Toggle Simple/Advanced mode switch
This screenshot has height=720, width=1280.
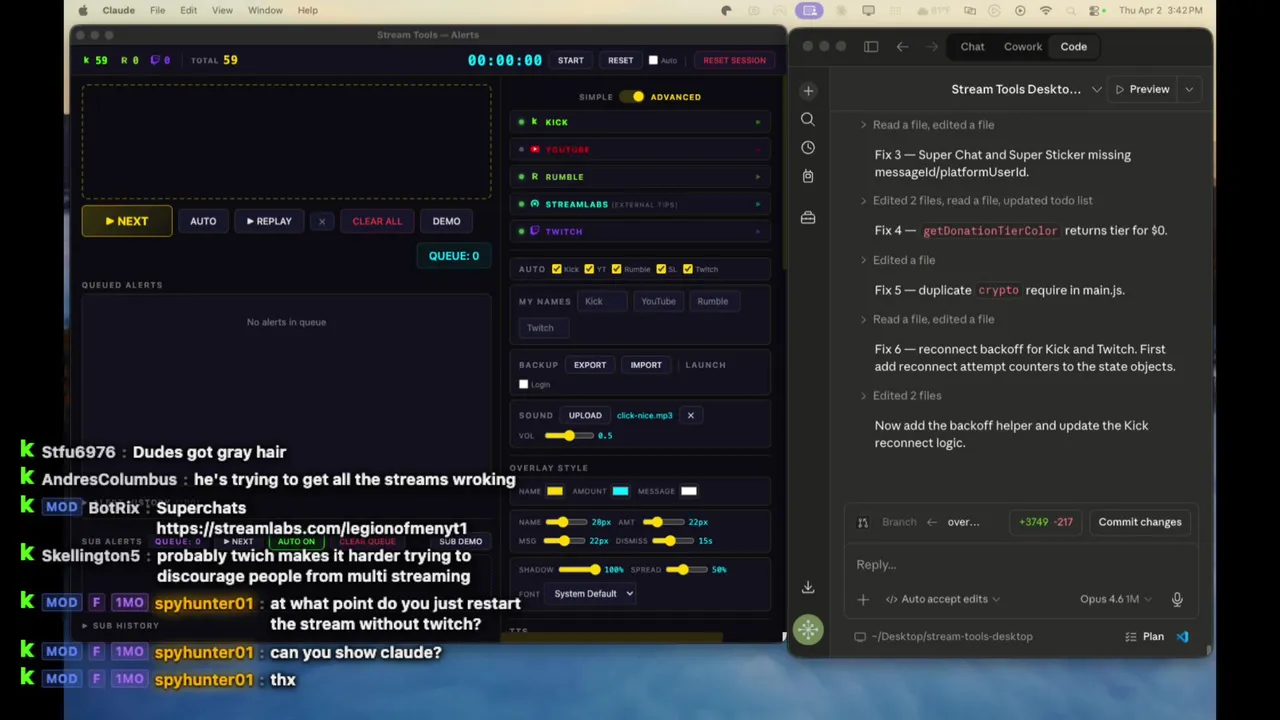tap(633, 97)
